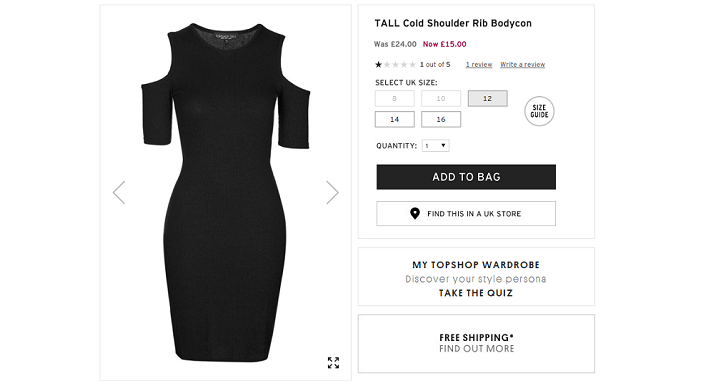Click the quantity dropdown arrow
This screenshot has width=702, height=382.
coord(443,146)
